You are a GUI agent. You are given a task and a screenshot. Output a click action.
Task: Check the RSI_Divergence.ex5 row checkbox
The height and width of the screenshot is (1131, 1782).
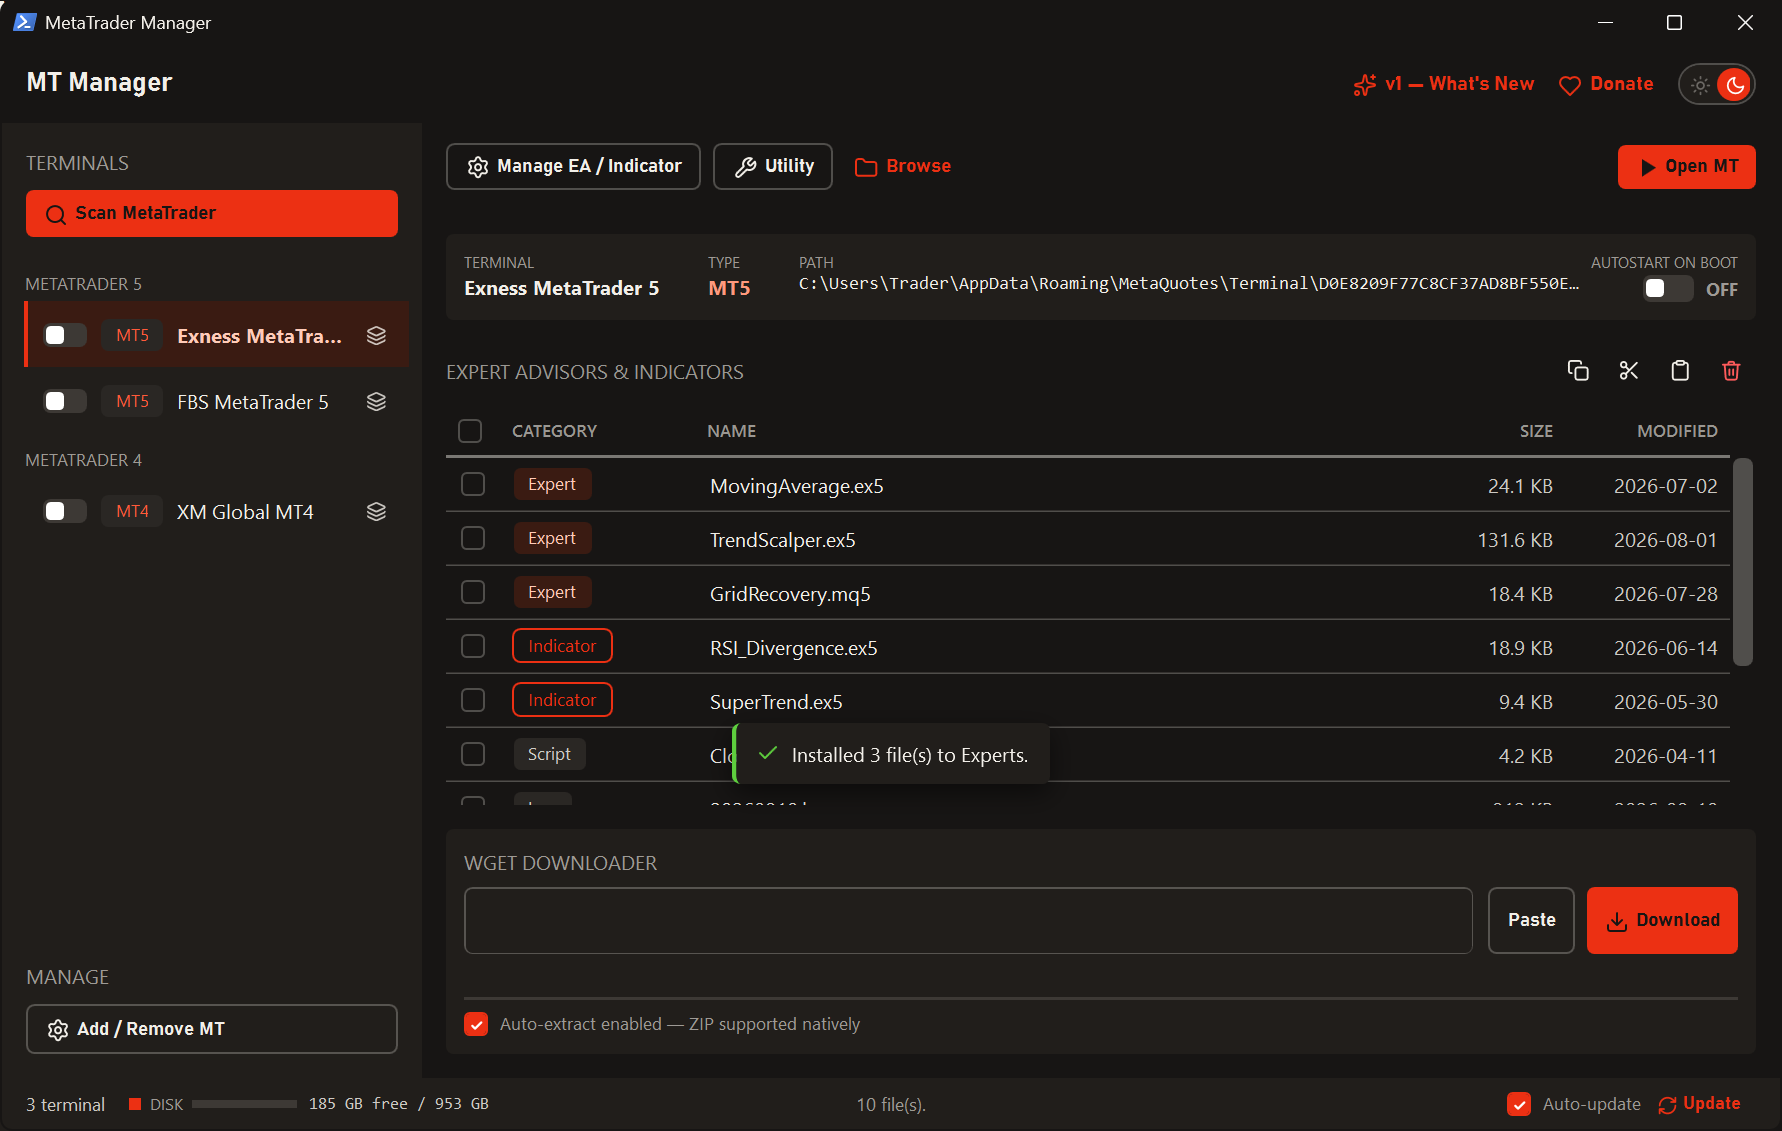473,647
